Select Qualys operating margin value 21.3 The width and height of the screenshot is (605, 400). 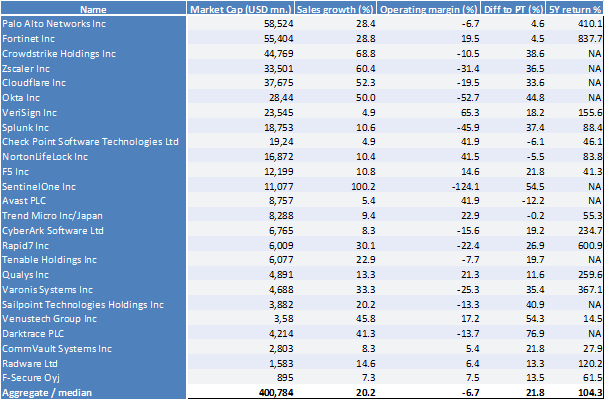tap(470, 275)
